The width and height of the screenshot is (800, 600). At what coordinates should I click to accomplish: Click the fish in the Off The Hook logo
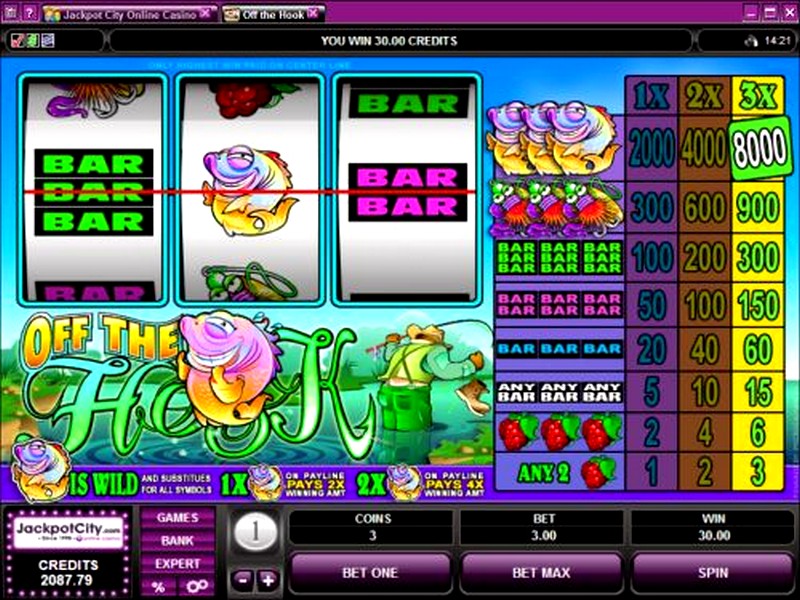tap(231, 368)
